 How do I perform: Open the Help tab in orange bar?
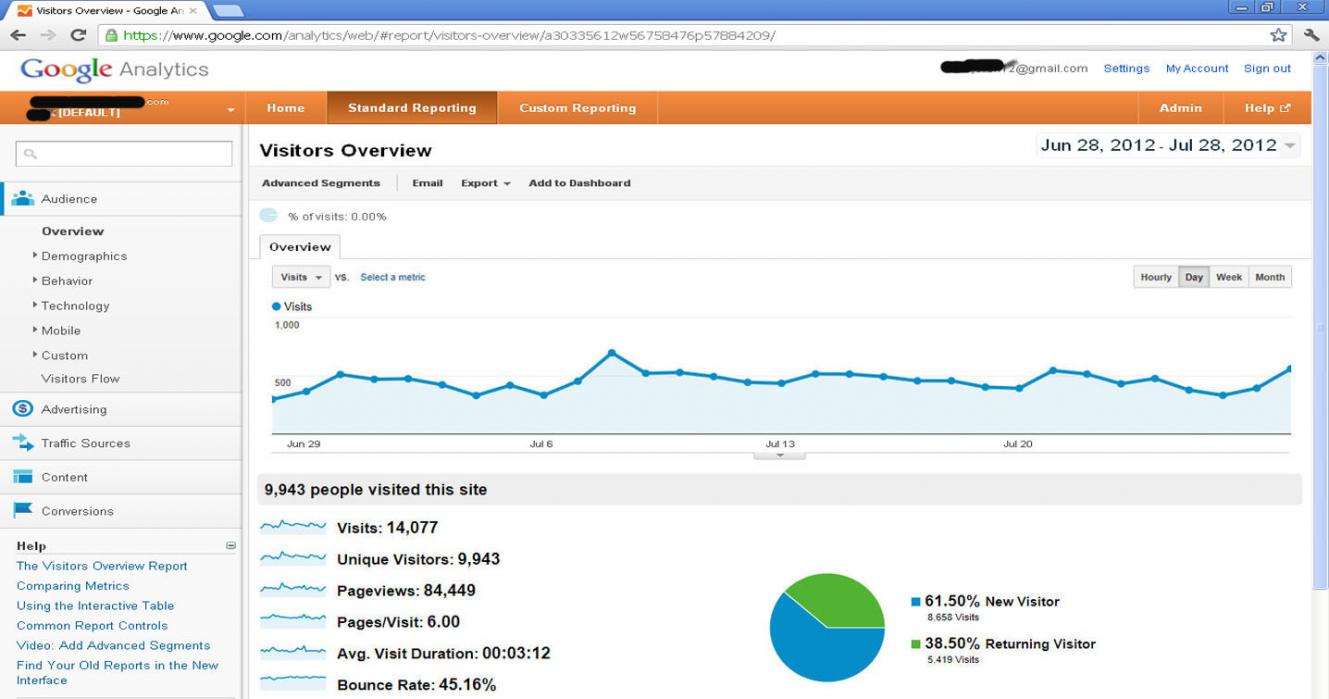(x=1267, y=108)
